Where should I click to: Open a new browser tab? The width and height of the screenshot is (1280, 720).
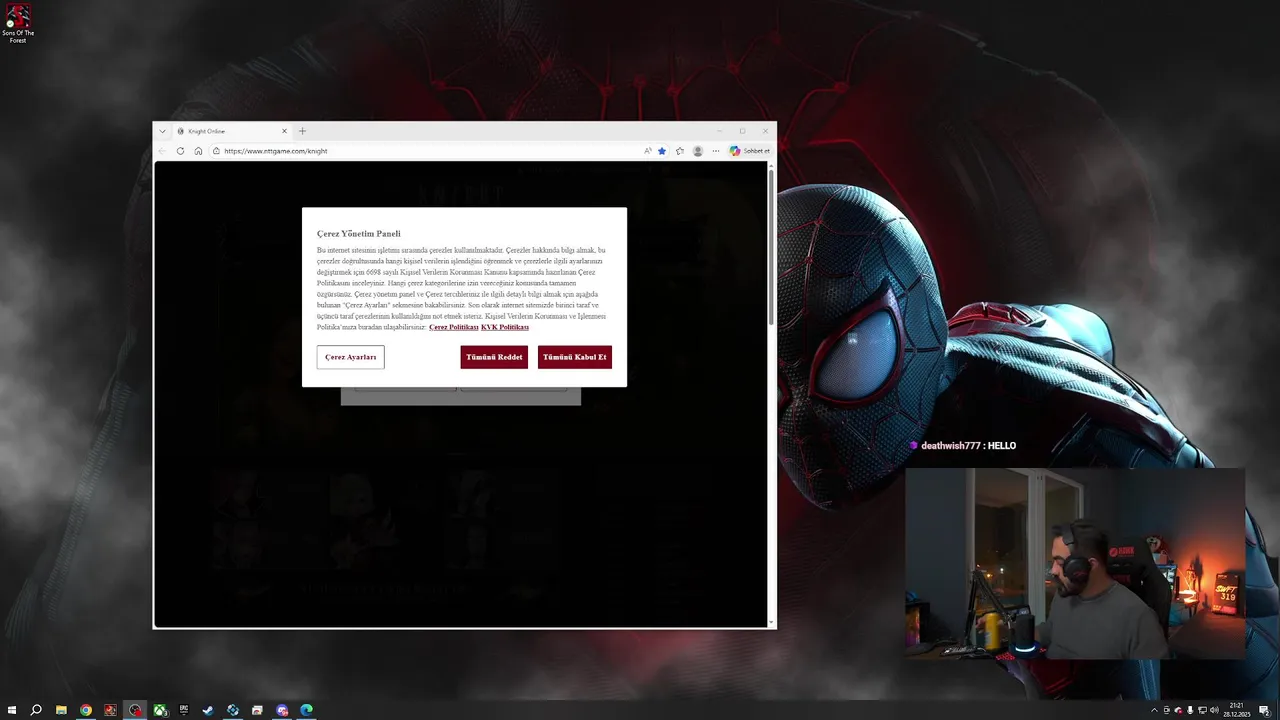(x=302, y=131)
